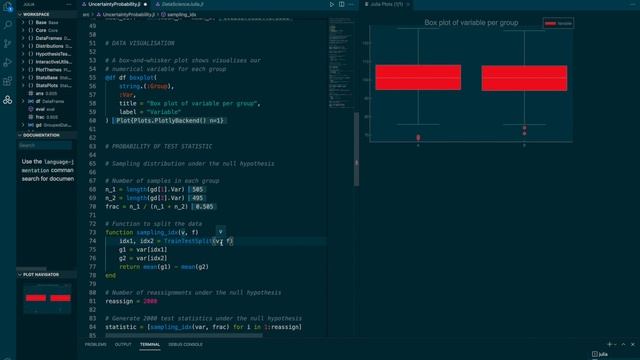Open more actions in the plot pane
The height and width of the screenshot is (360, 640).
point(632,4)
